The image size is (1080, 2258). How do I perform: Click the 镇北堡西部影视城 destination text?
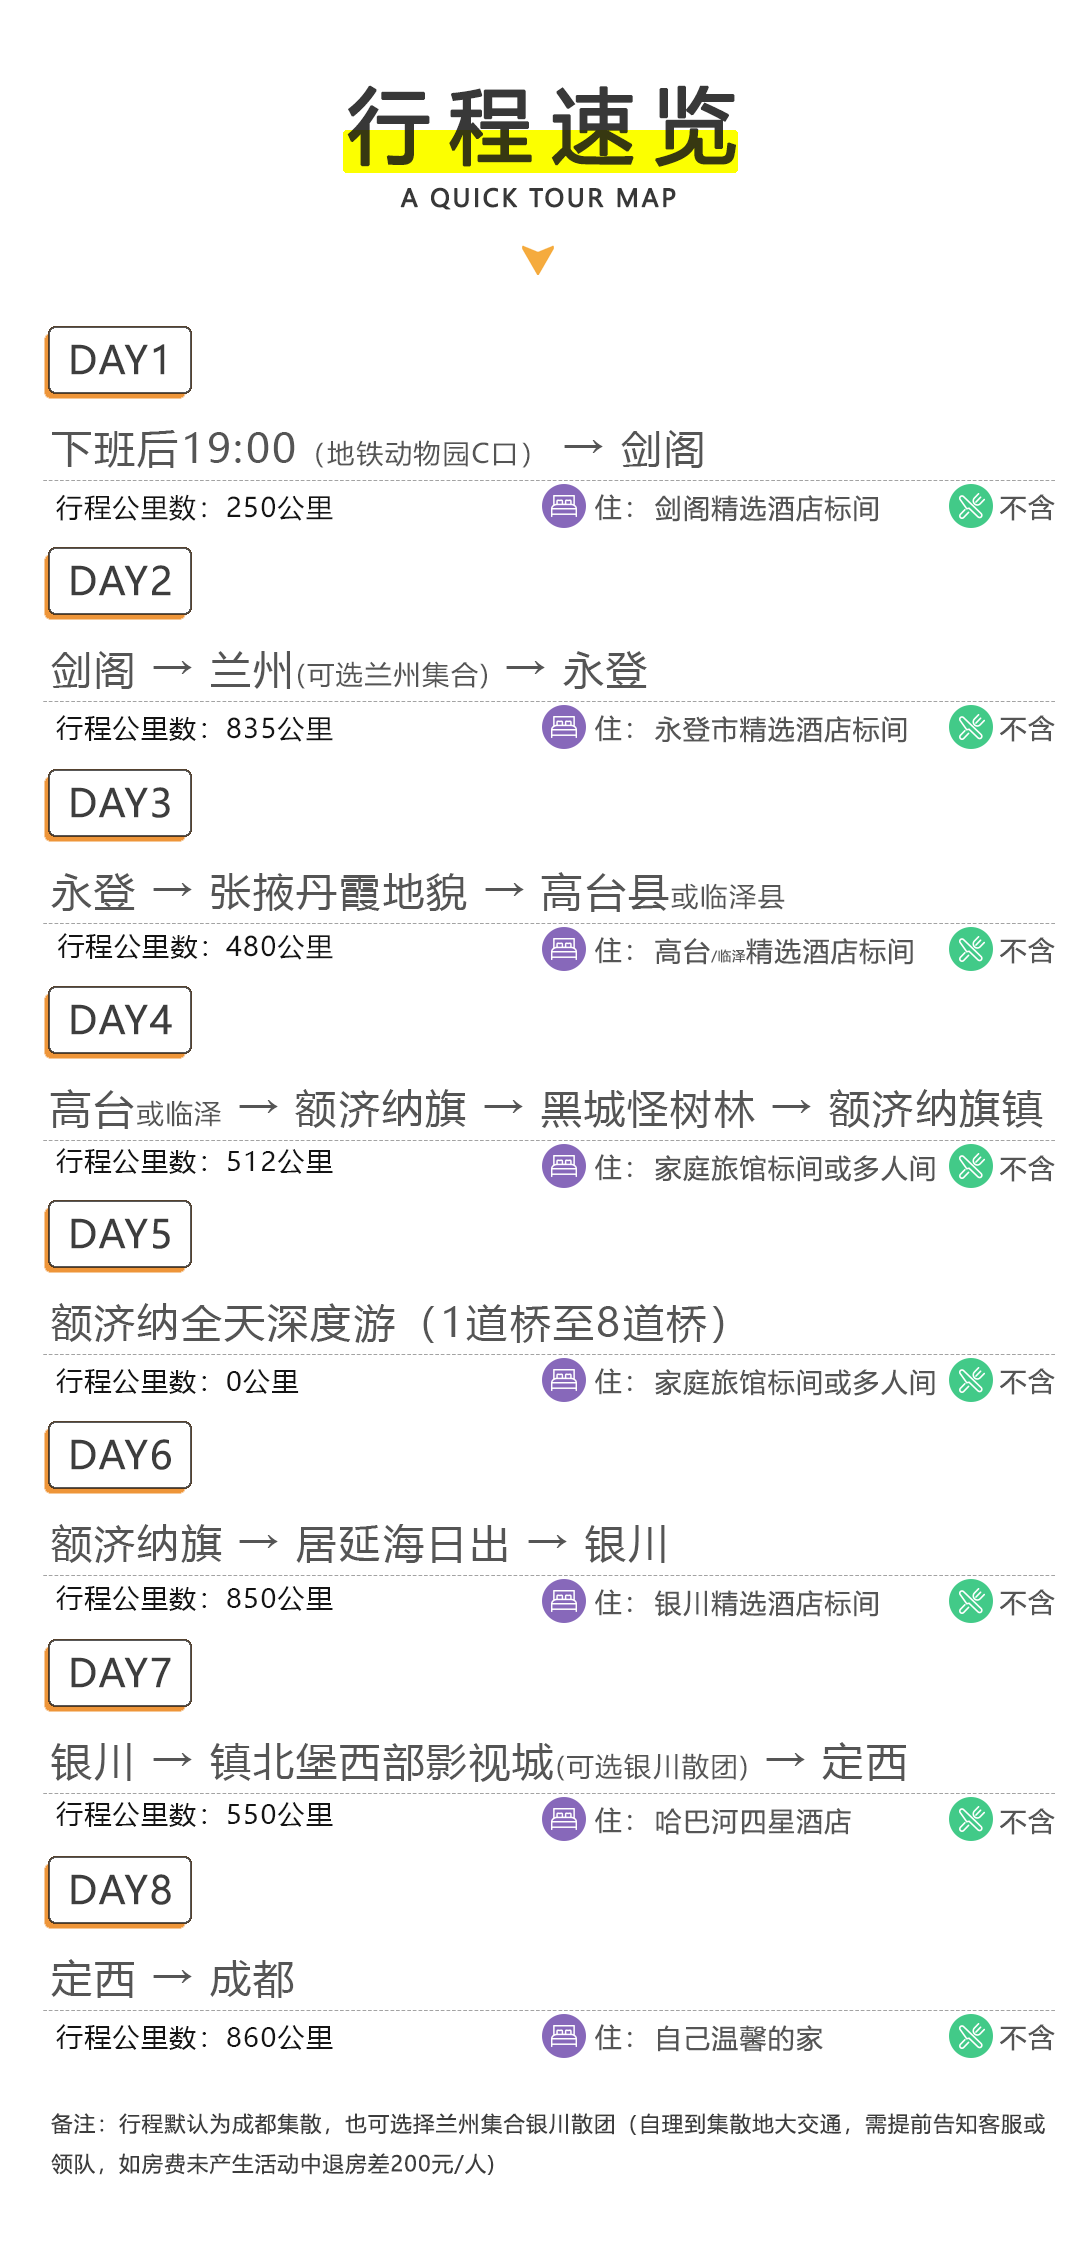pyautogui.click(x=381, y=1762)
